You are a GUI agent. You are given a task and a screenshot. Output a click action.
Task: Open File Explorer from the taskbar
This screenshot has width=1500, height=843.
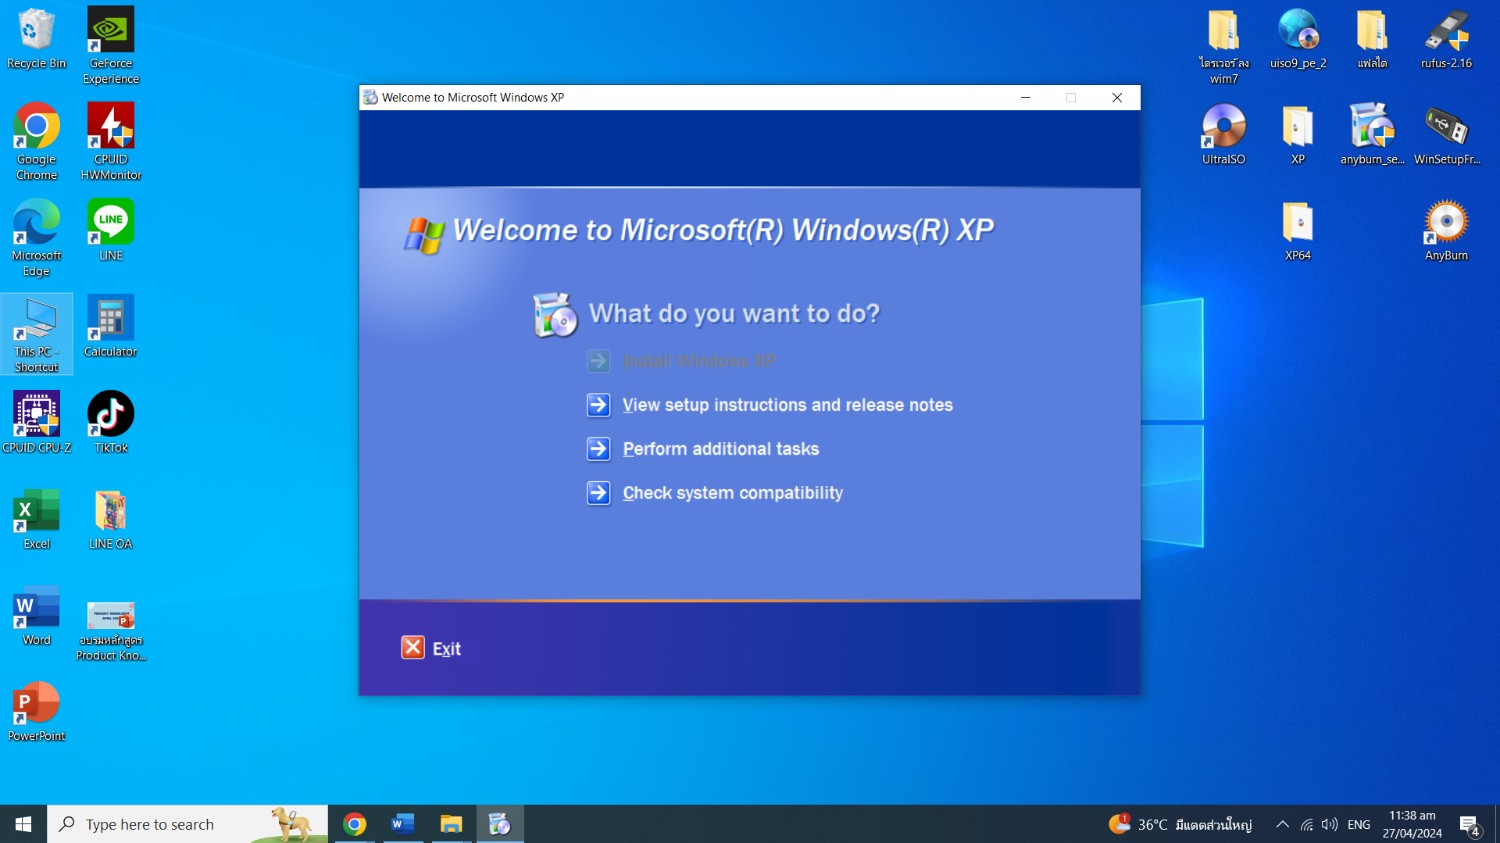click(x=451, y=824)
